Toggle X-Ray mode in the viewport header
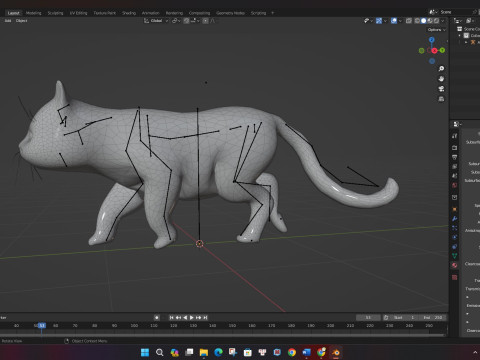480x360 pixels. 409,21
